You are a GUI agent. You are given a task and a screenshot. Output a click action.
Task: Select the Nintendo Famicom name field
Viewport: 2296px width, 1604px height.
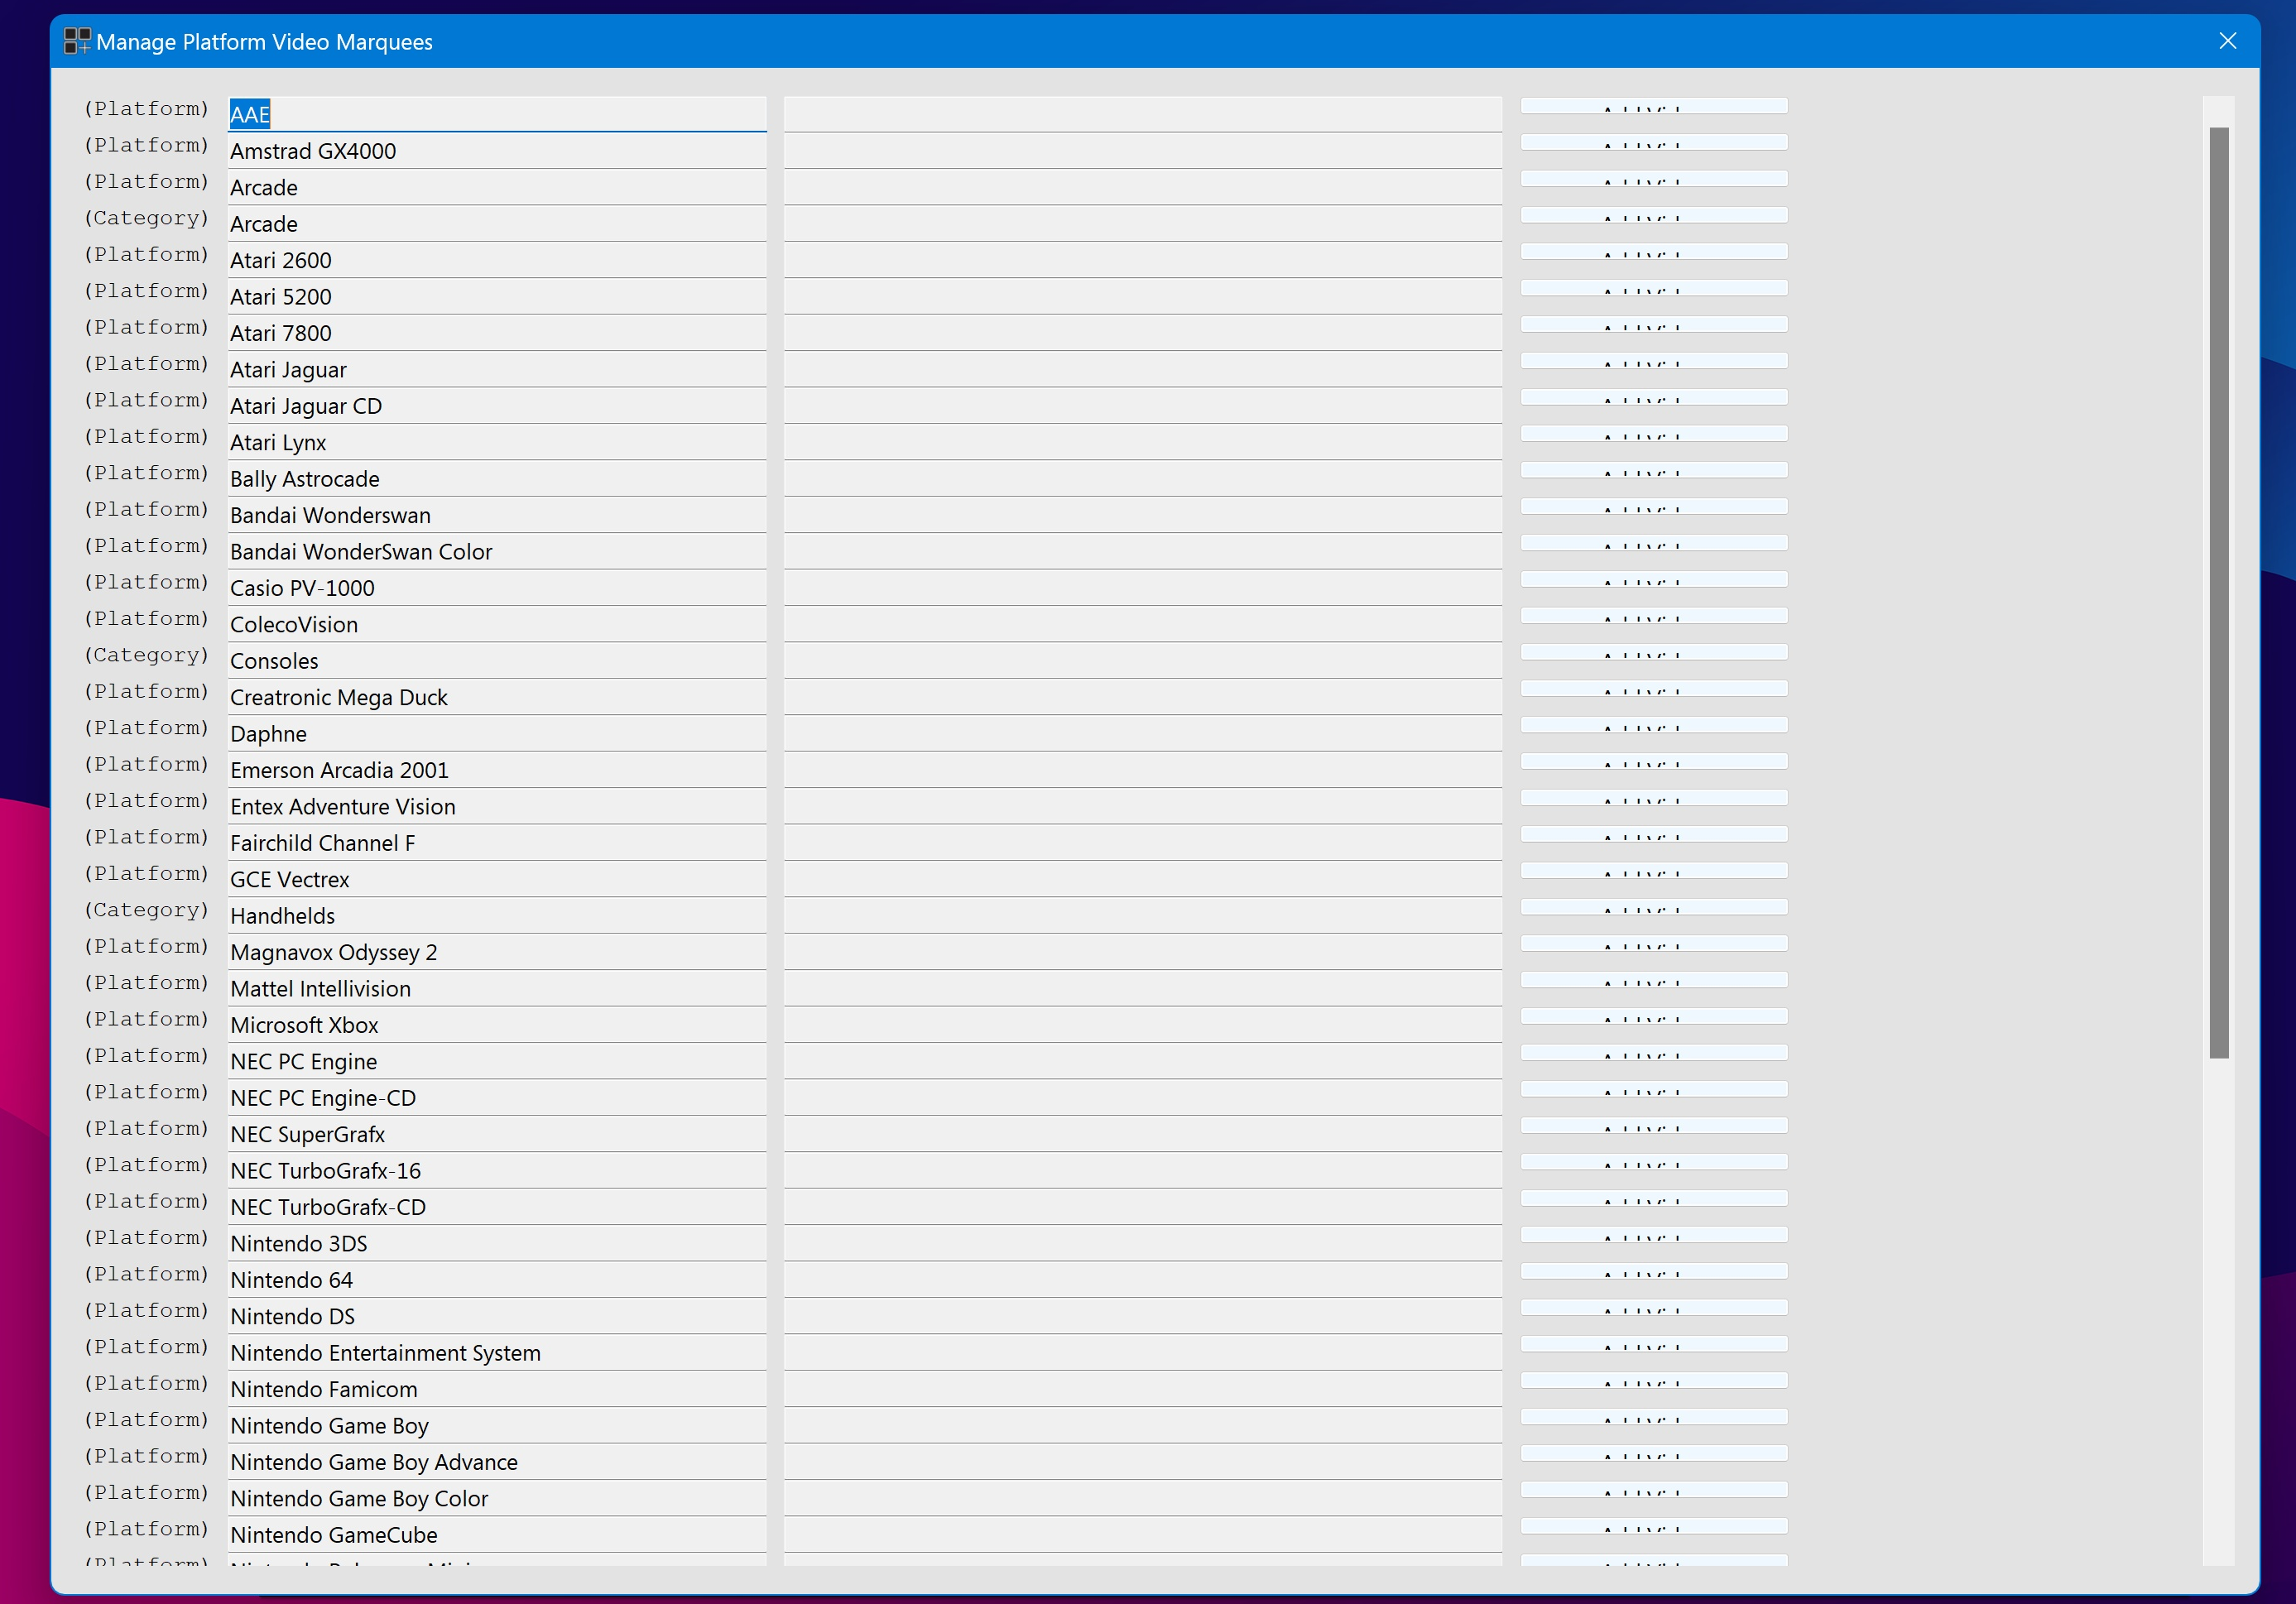point(497,1389)
